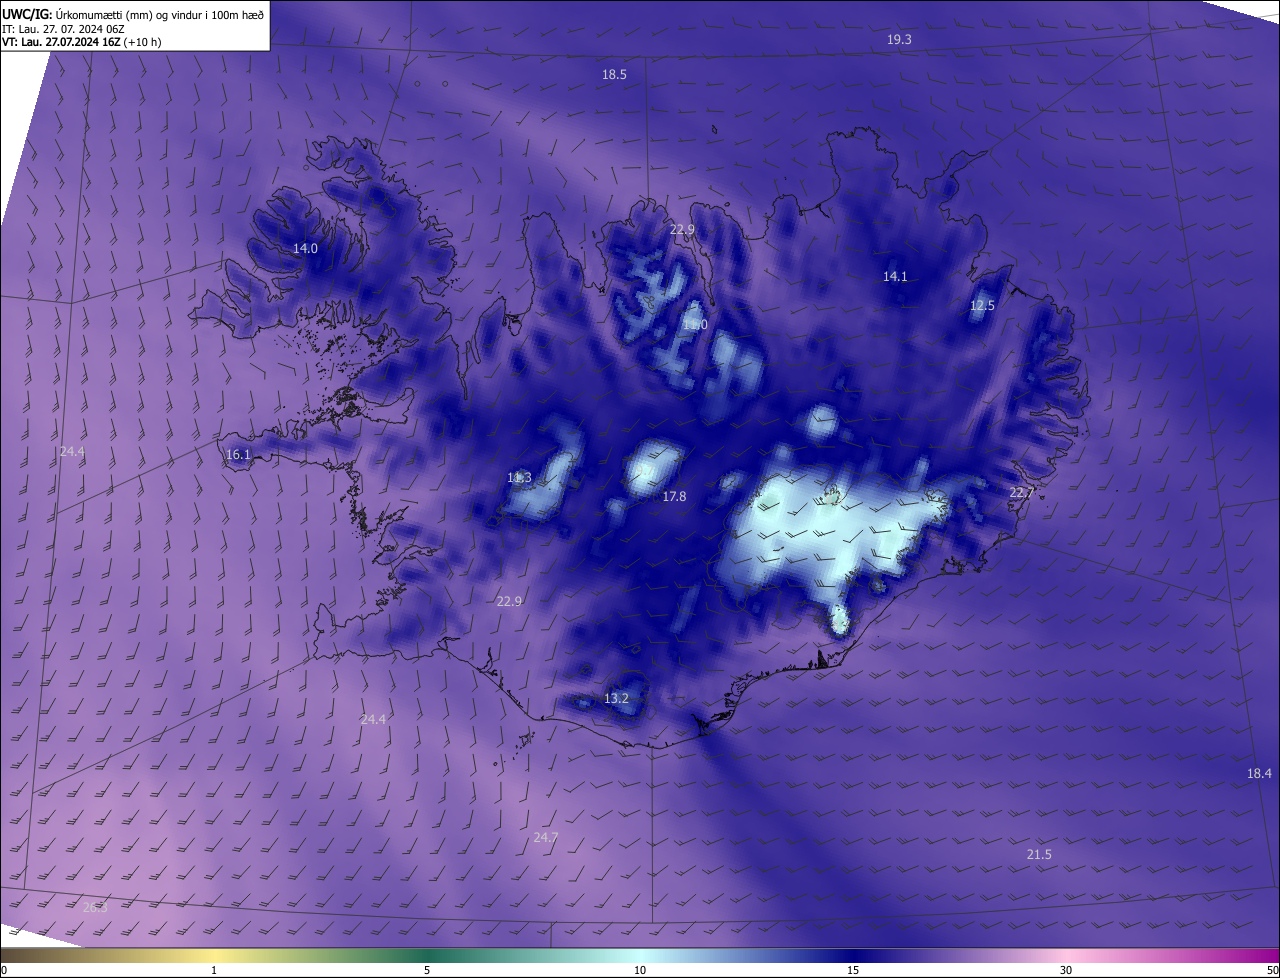Select the 11.0 map value
This screenshot has height=978, width=1280.
pyautogui.click(x=695, y=325)
